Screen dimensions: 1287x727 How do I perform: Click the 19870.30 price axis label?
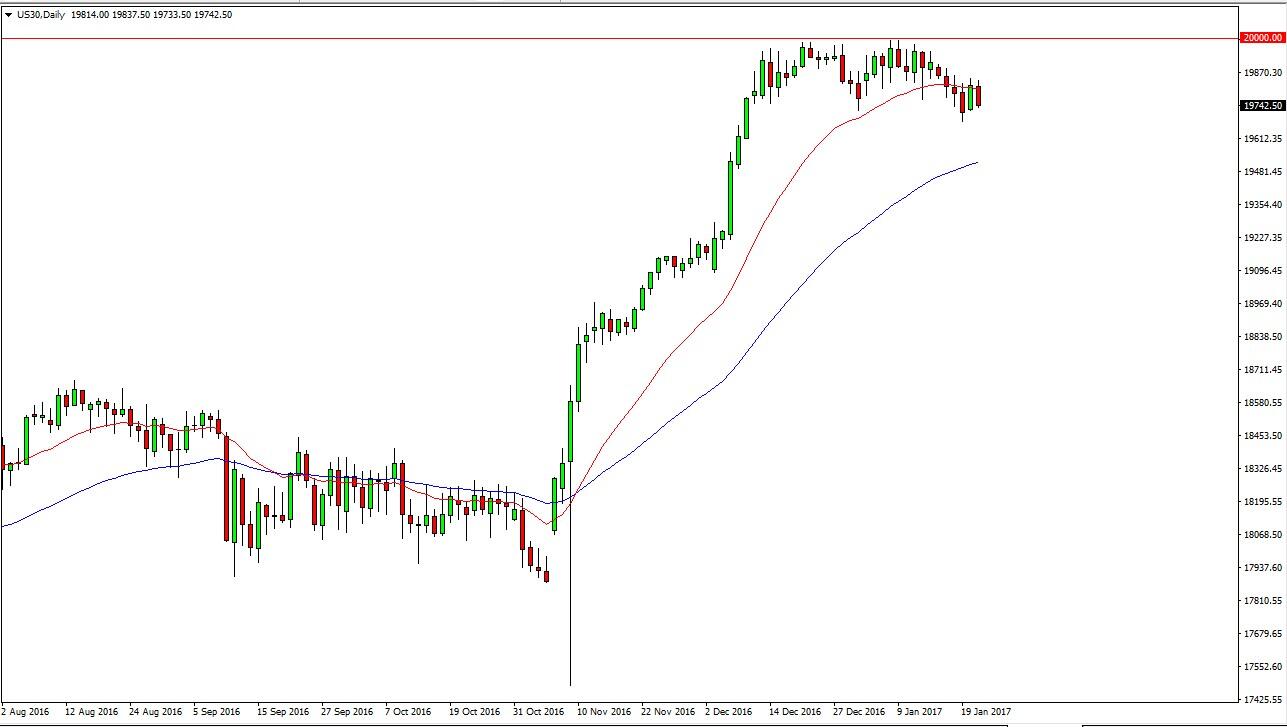click(1263, 73)
